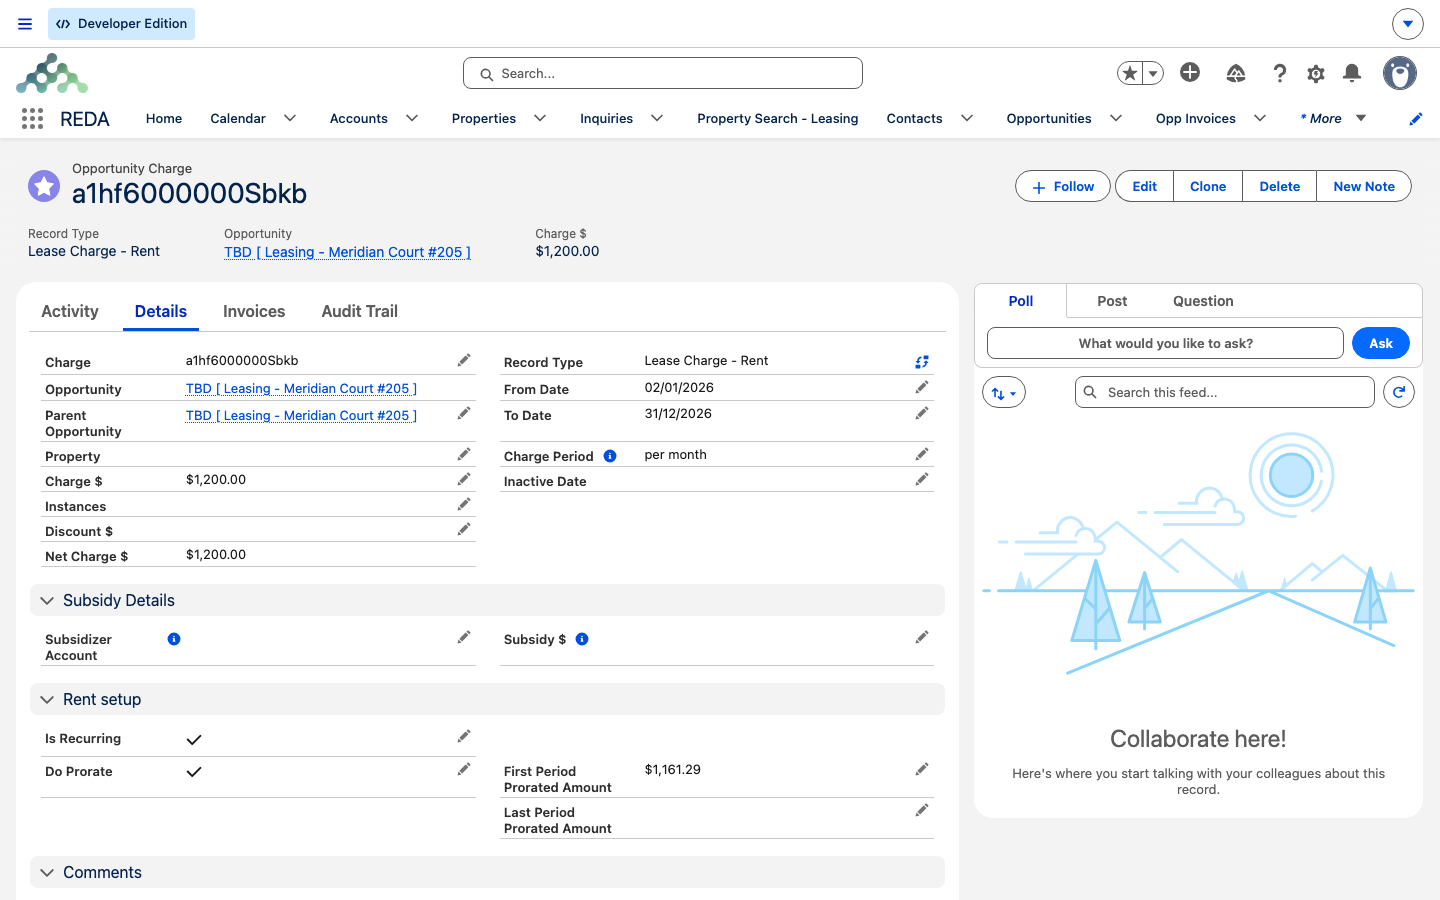
Task: Switch to the Audit Trail tab
Action: (x=360, y=311)
